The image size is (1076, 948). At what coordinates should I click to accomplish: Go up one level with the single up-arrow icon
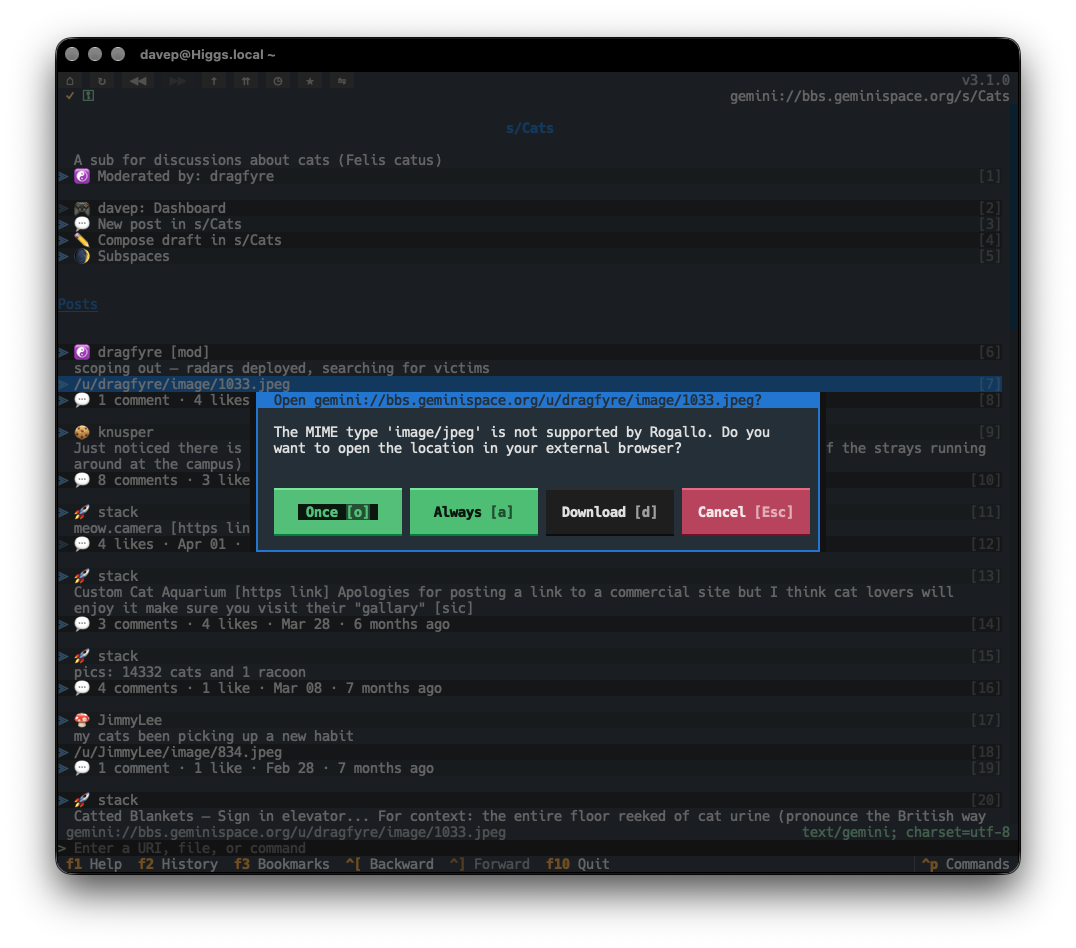tap(214, 81)
